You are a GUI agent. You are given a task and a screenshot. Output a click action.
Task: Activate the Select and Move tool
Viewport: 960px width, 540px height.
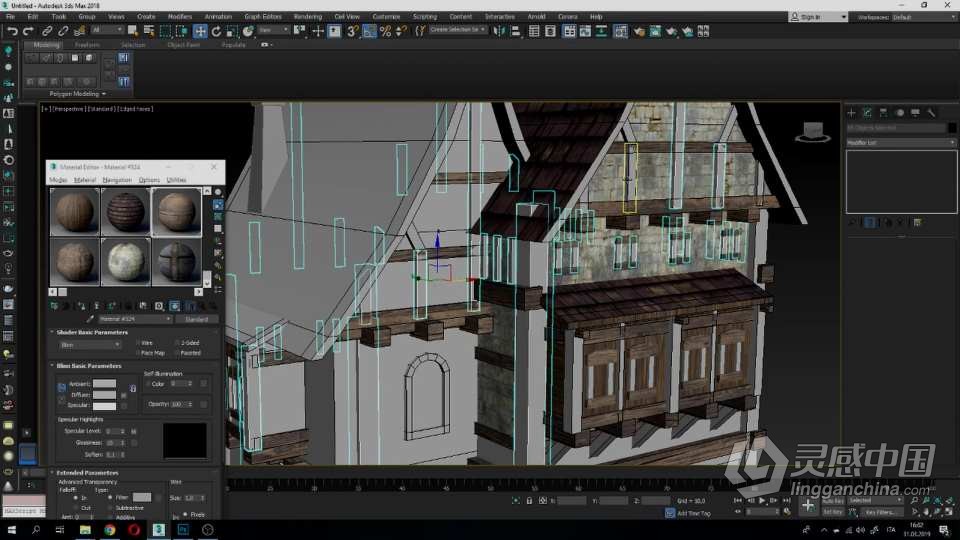(x=200, y=31)
